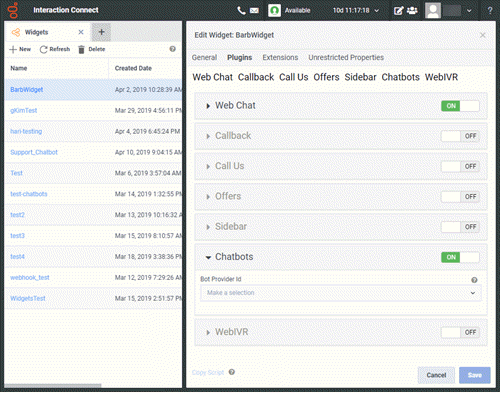Click the Genesys logo icon
The image size is (500, 393).
13,10
